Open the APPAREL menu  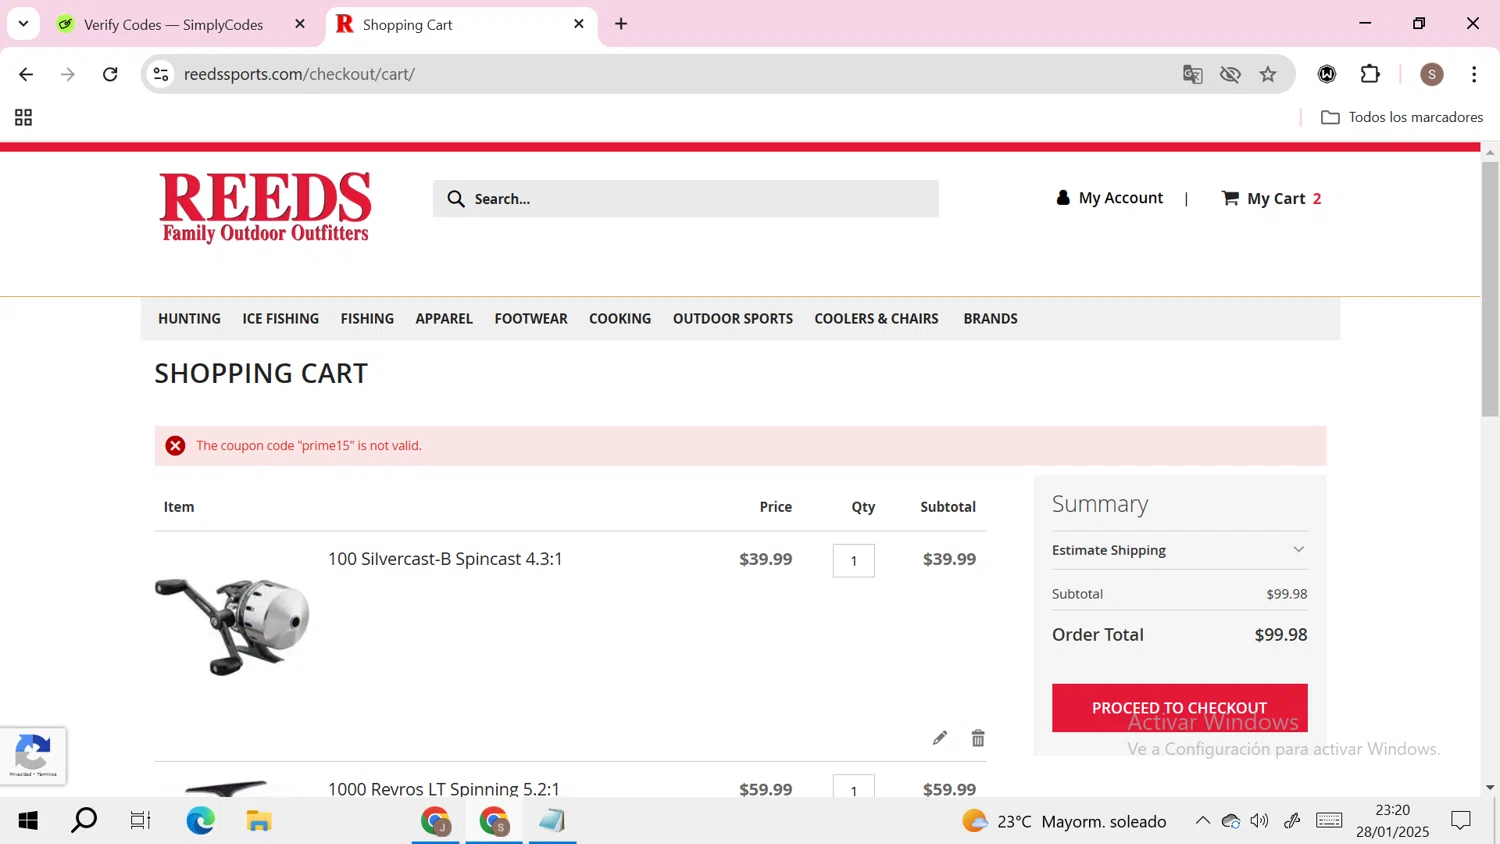point(444,319)
